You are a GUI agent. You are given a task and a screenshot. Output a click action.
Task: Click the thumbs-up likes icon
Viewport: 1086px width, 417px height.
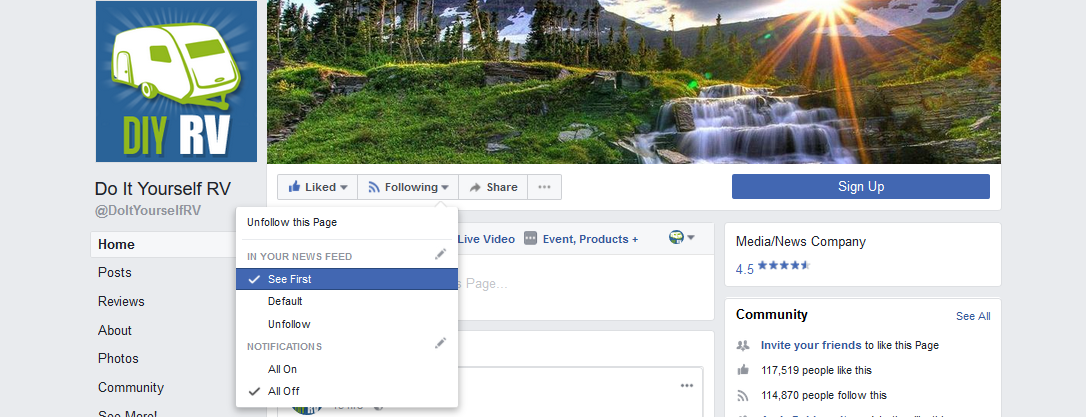click(x=743, y=370)
